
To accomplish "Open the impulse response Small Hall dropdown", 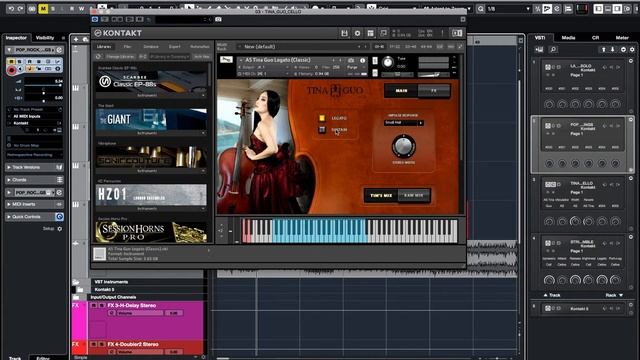I will pos(403,122).
